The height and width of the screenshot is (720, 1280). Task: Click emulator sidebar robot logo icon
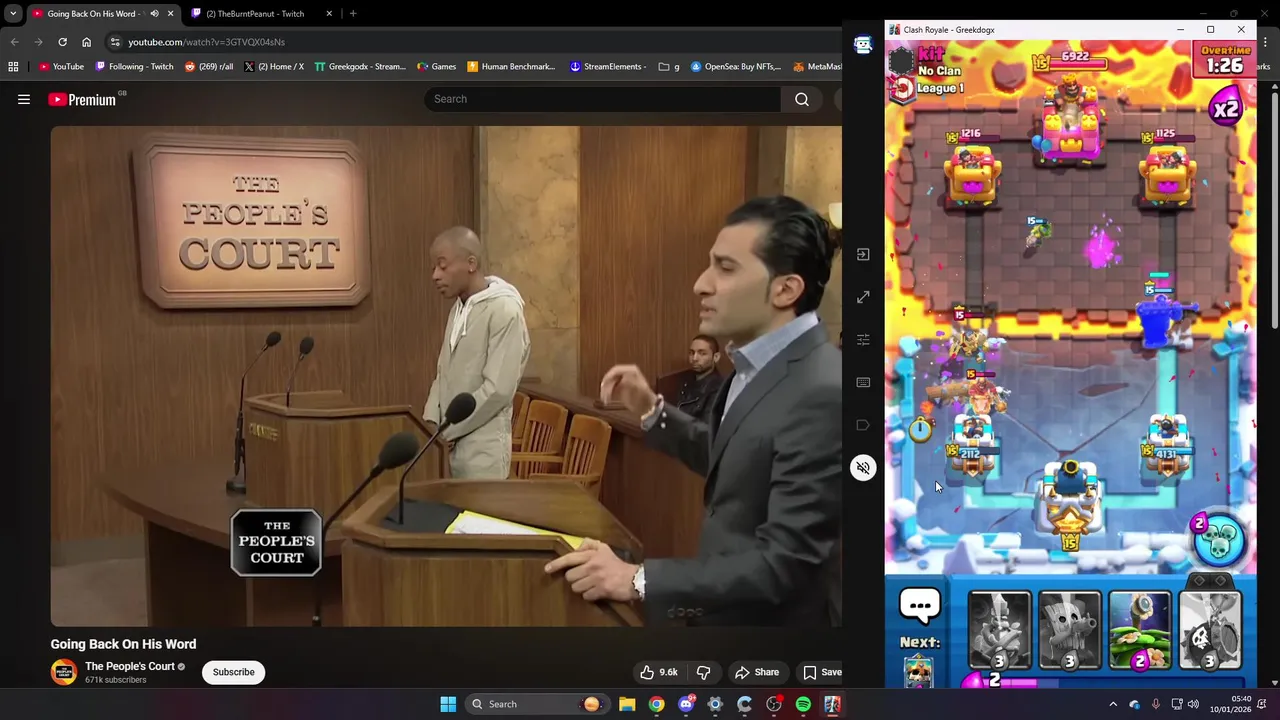coord(863,44)
